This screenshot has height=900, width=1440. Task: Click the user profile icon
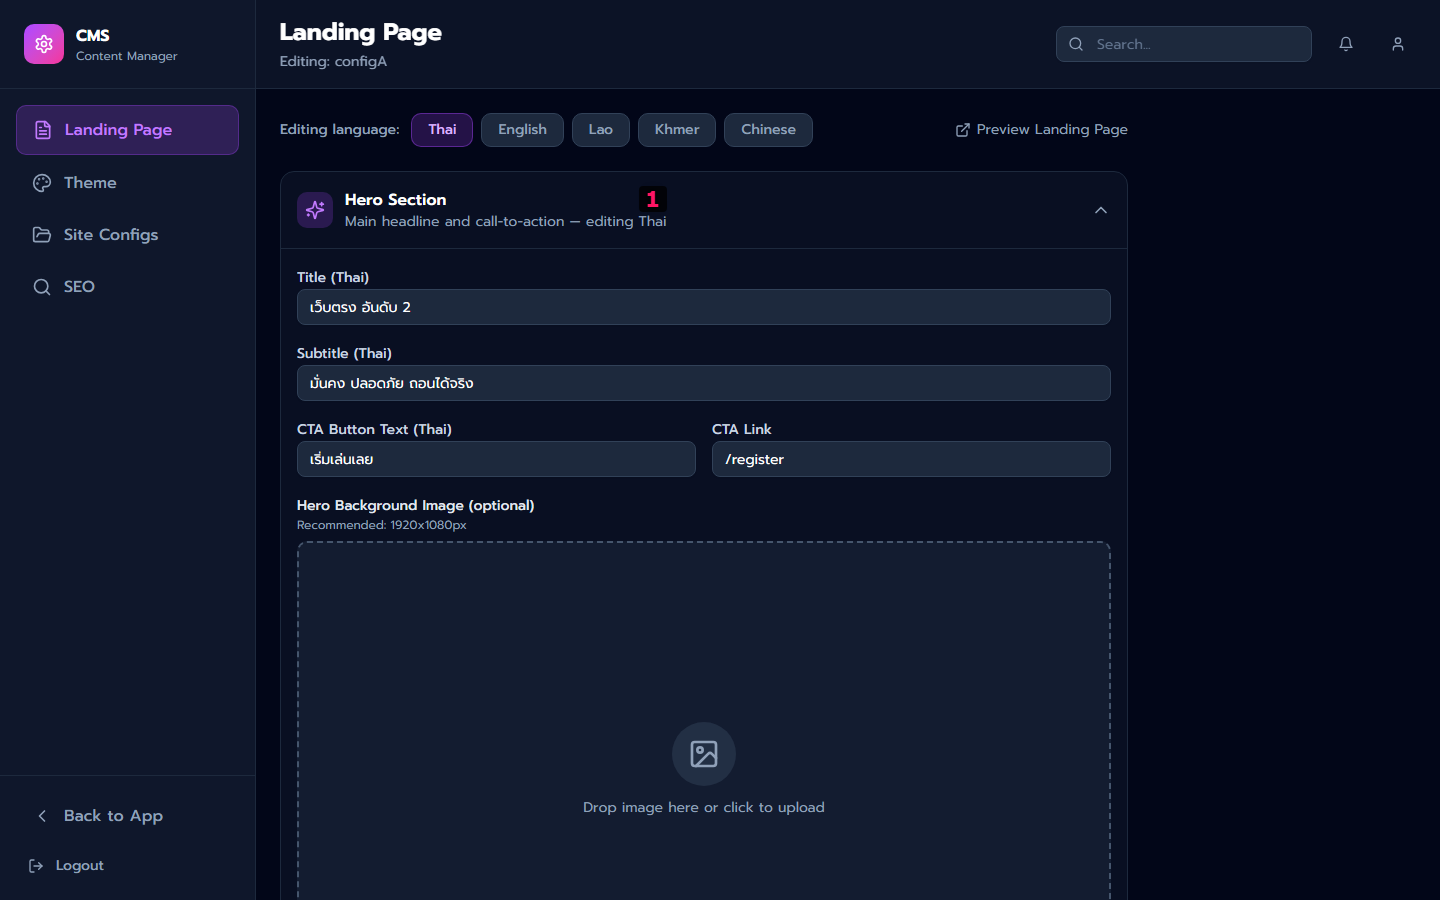tap(1397, 43)
